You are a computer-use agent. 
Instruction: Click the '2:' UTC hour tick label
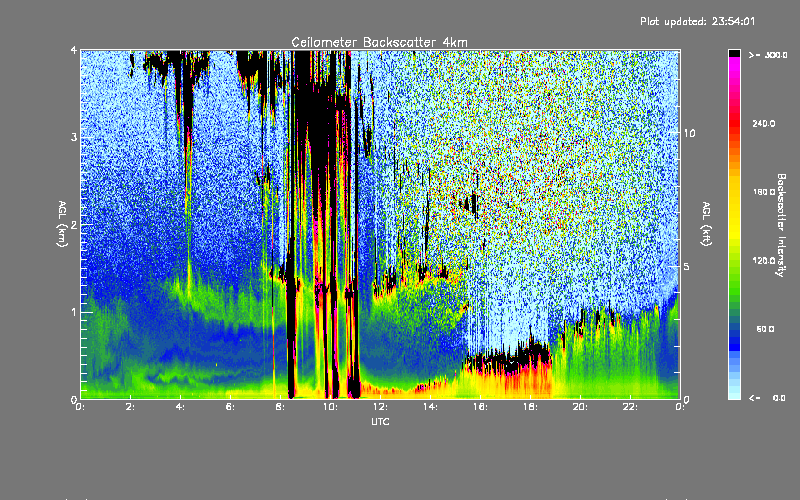pos(130,407)
